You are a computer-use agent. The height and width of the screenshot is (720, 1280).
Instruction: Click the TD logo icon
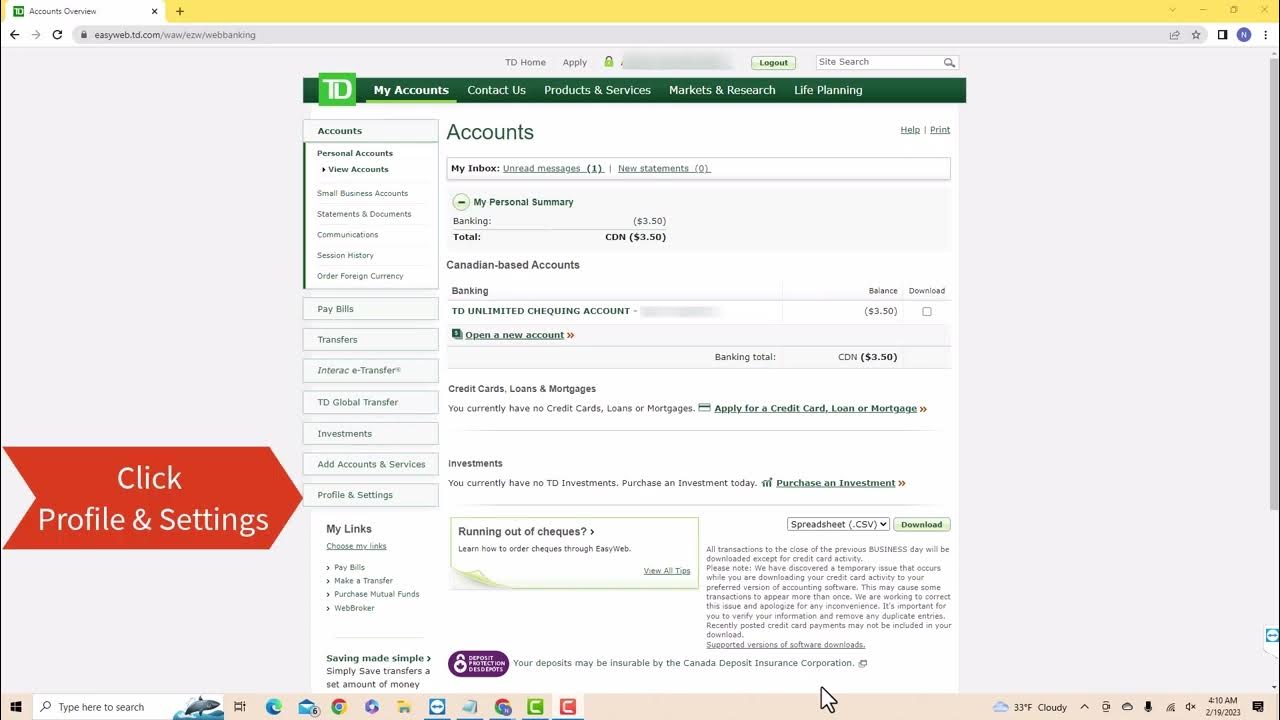337,90
